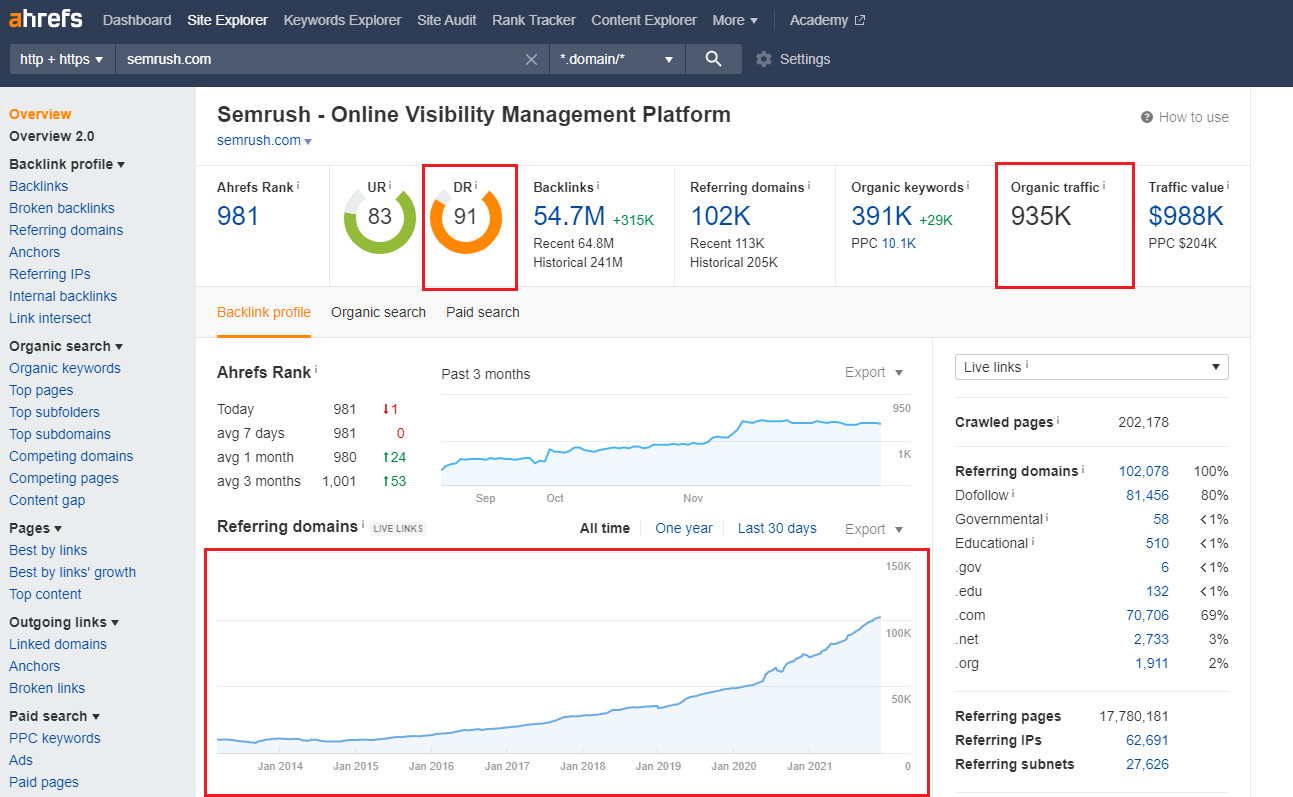The image size is (1293, 797).
Task: Select the All time chart range
Action: pos(605,528)
